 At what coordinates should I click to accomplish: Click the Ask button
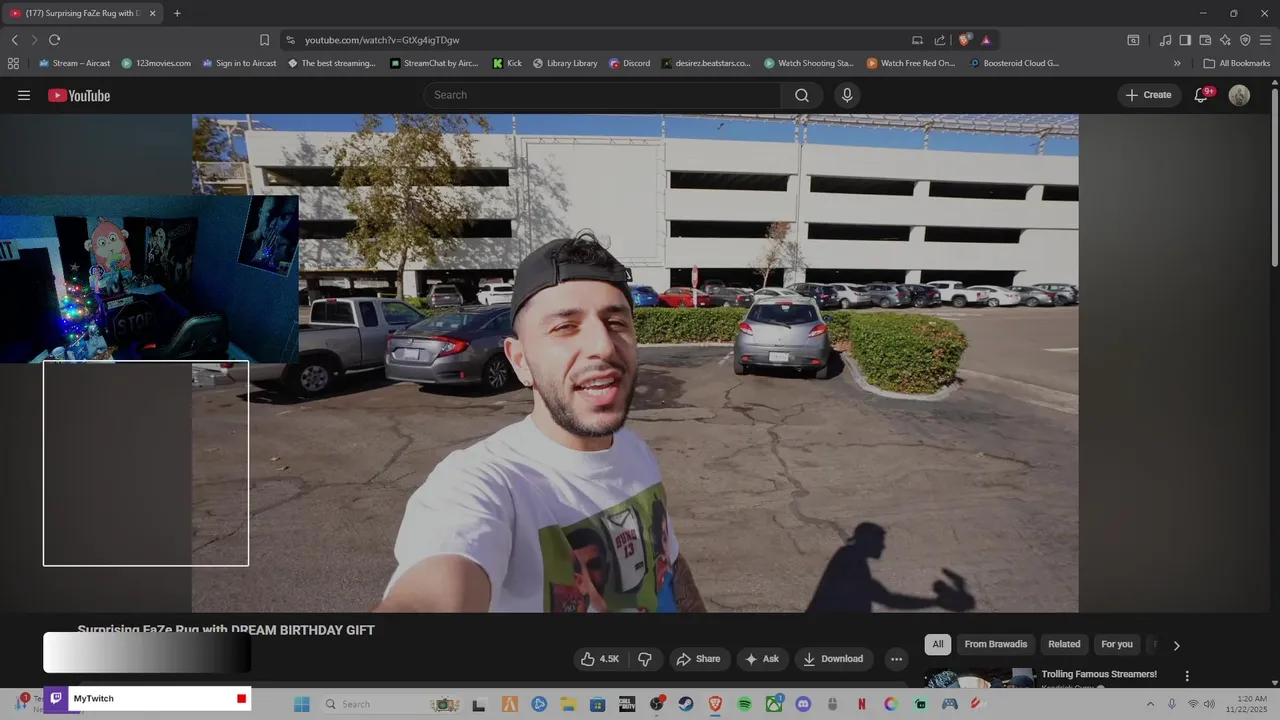pyautogui.click(x=762, y=659)
